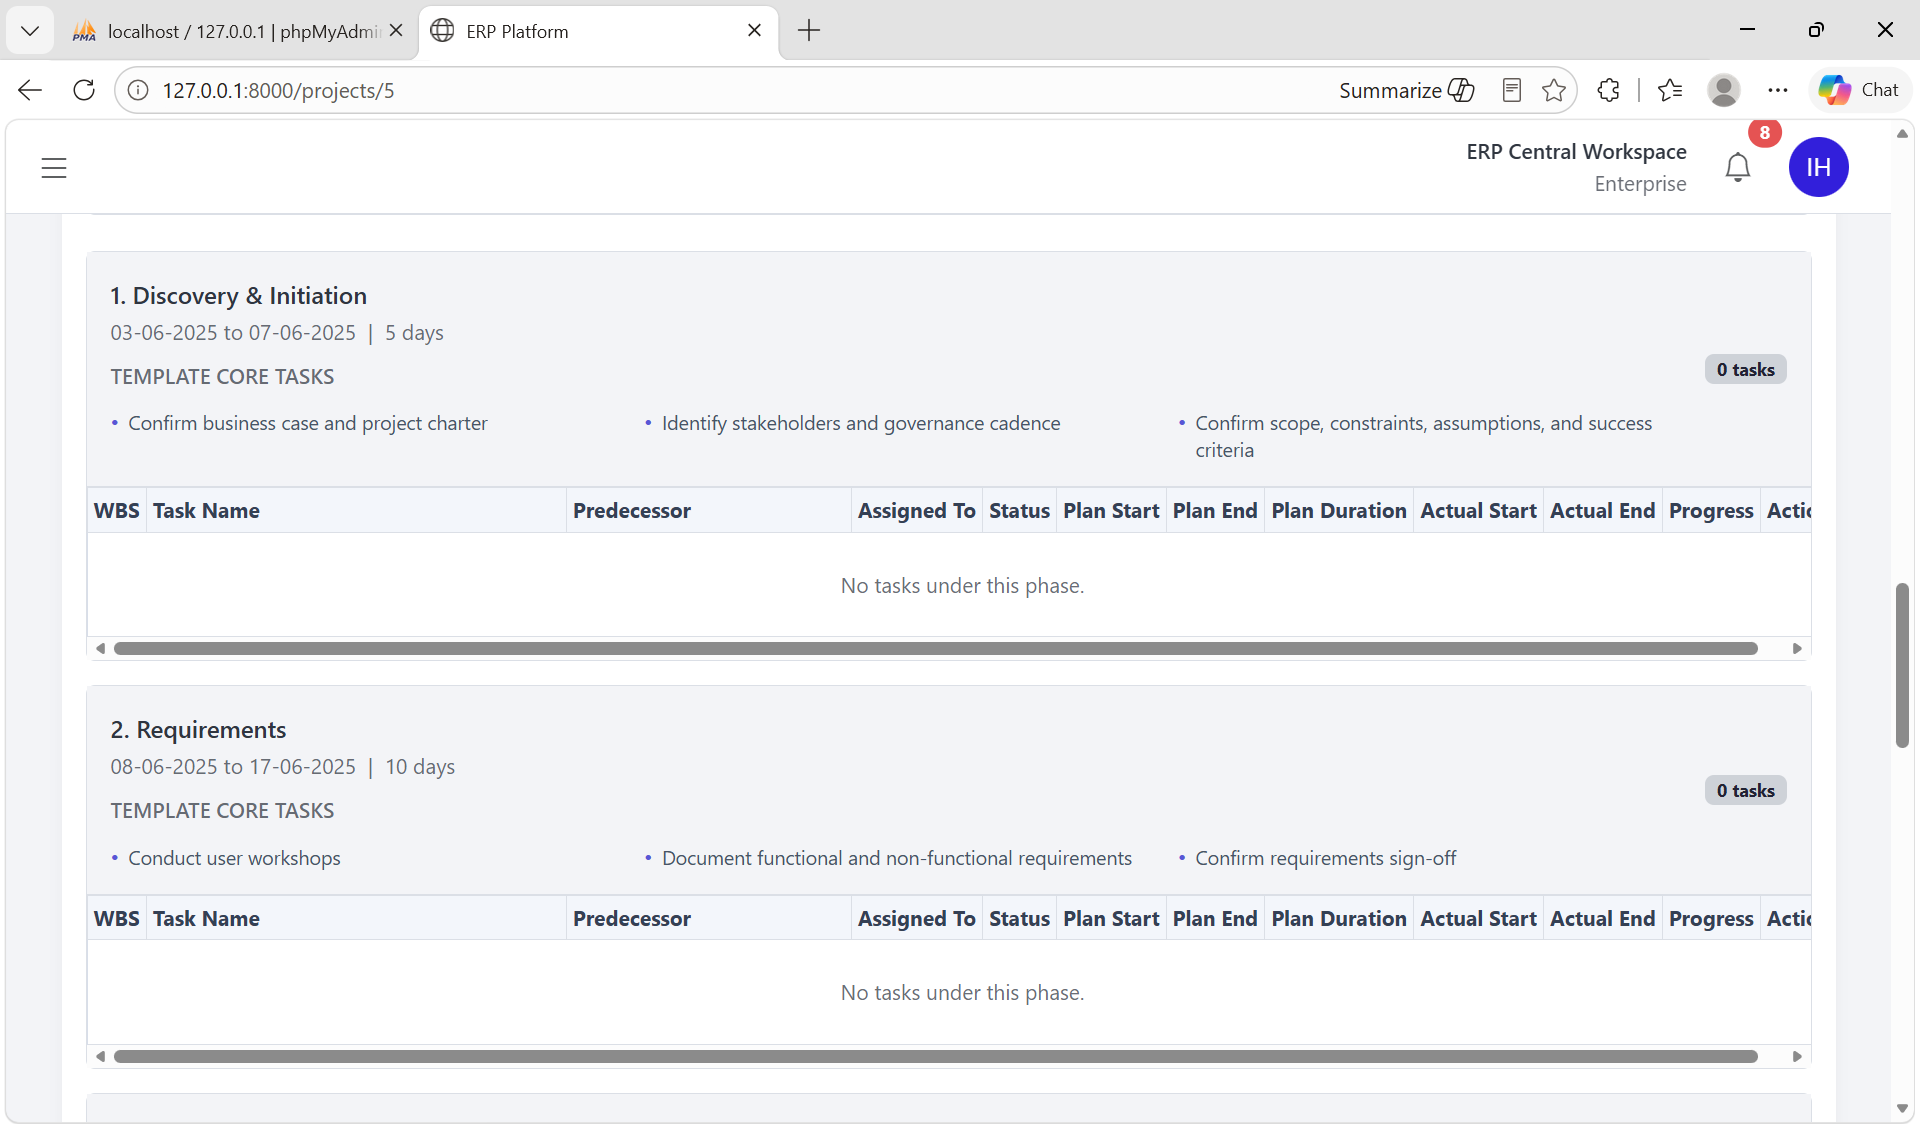Click Status header in Discovery table

pos(1019,511)
